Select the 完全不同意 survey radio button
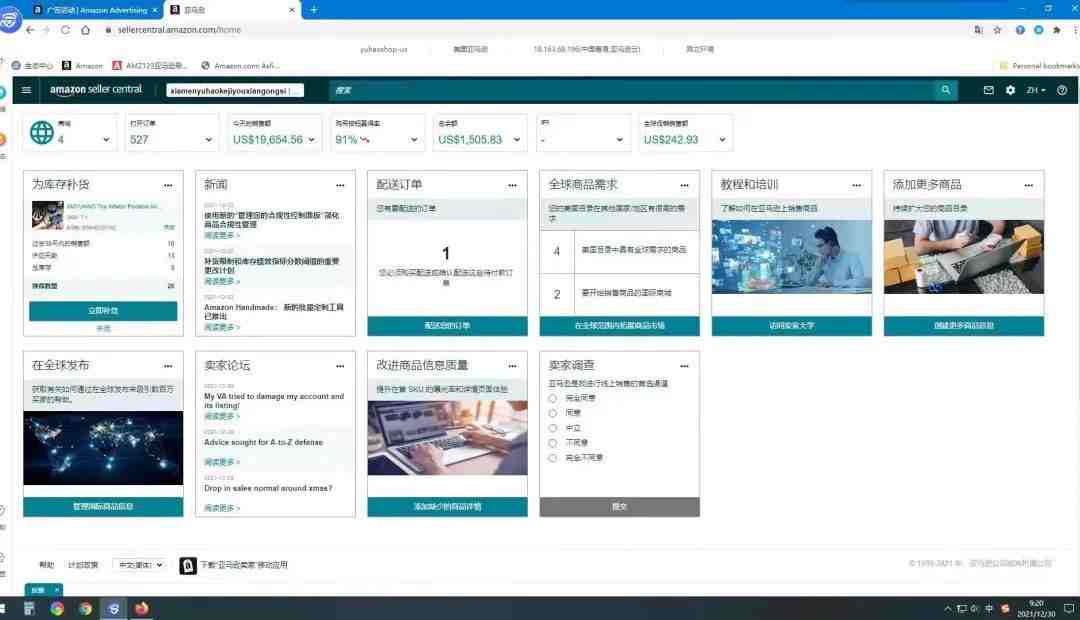The image size is (1080, 620). (x=552, y=458)
